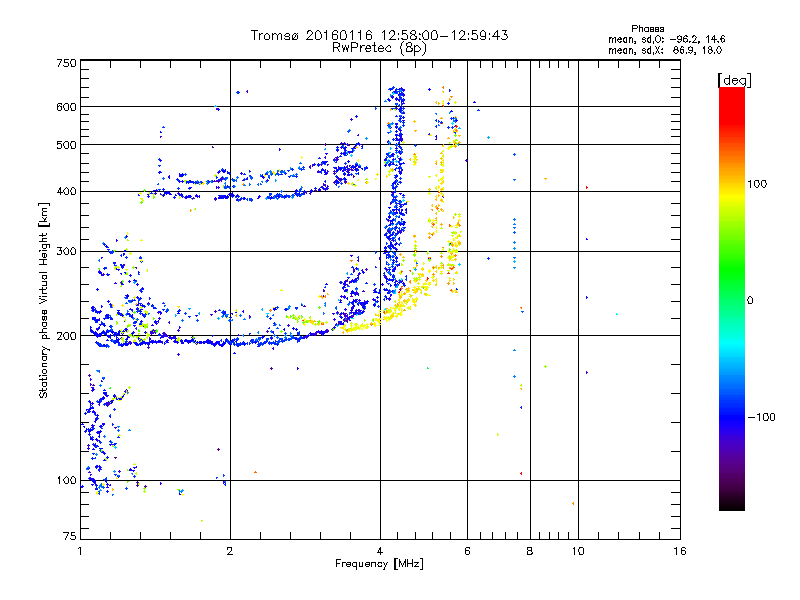Click the x-axis tick label '6'
800x600 pixels.
point(467,551)
